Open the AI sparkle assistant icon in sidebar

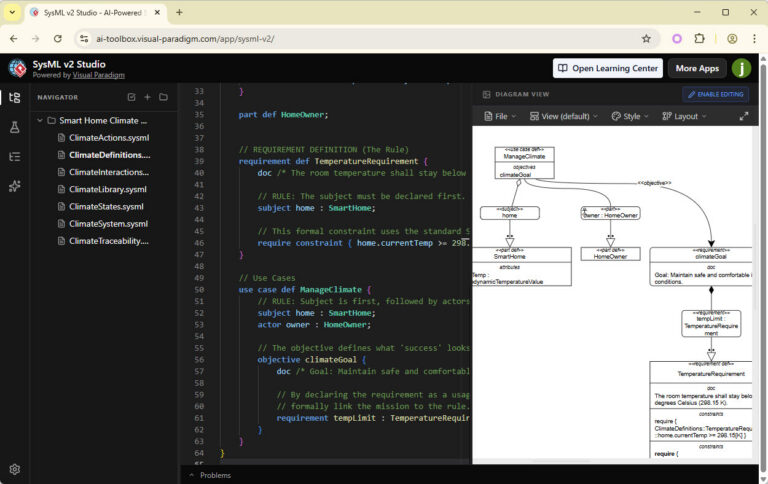[15, 186]
